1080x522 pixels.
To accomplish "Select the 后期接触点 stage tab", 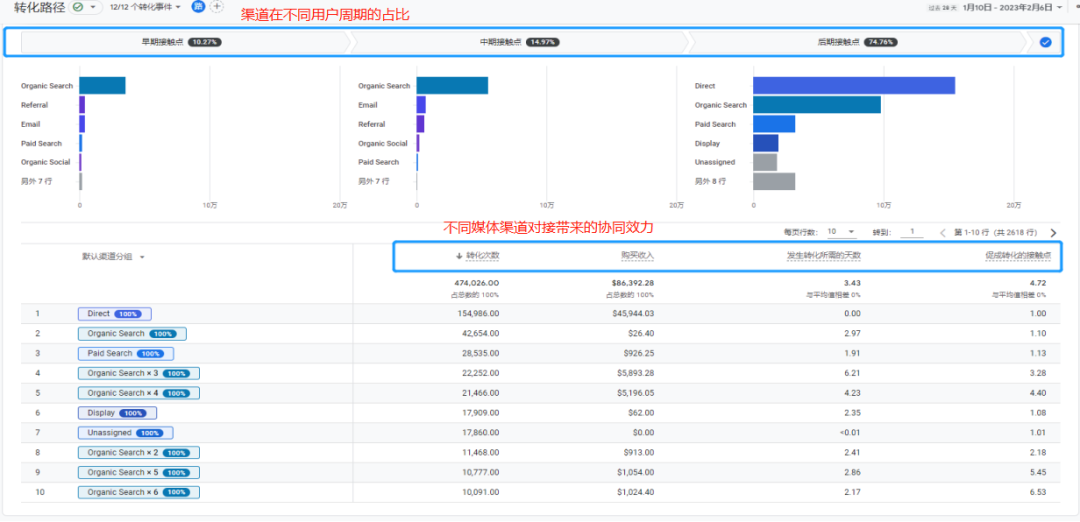I will [x=858, y=42].
